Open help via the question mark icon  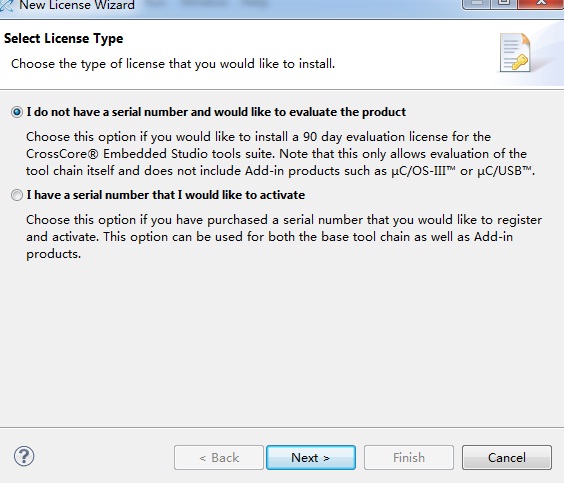(x=24, y=457)
